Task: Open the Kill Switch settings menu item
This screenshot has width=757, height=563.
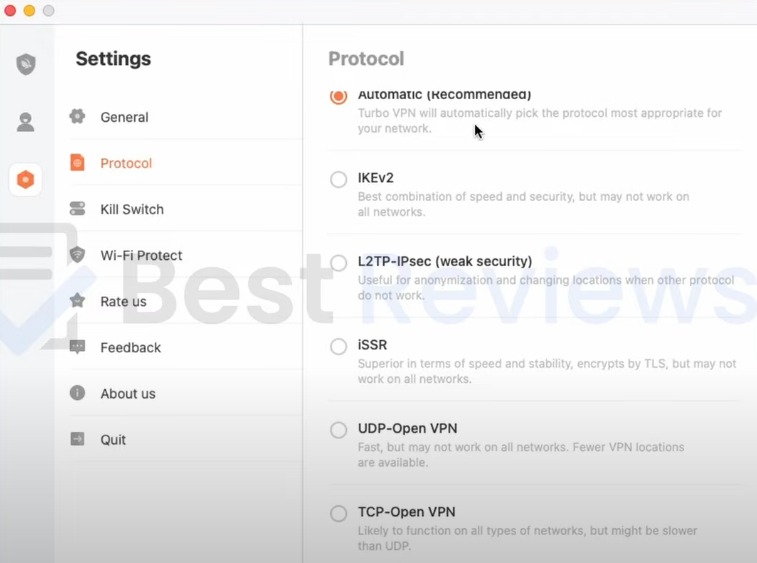Action: click(132, 209)
